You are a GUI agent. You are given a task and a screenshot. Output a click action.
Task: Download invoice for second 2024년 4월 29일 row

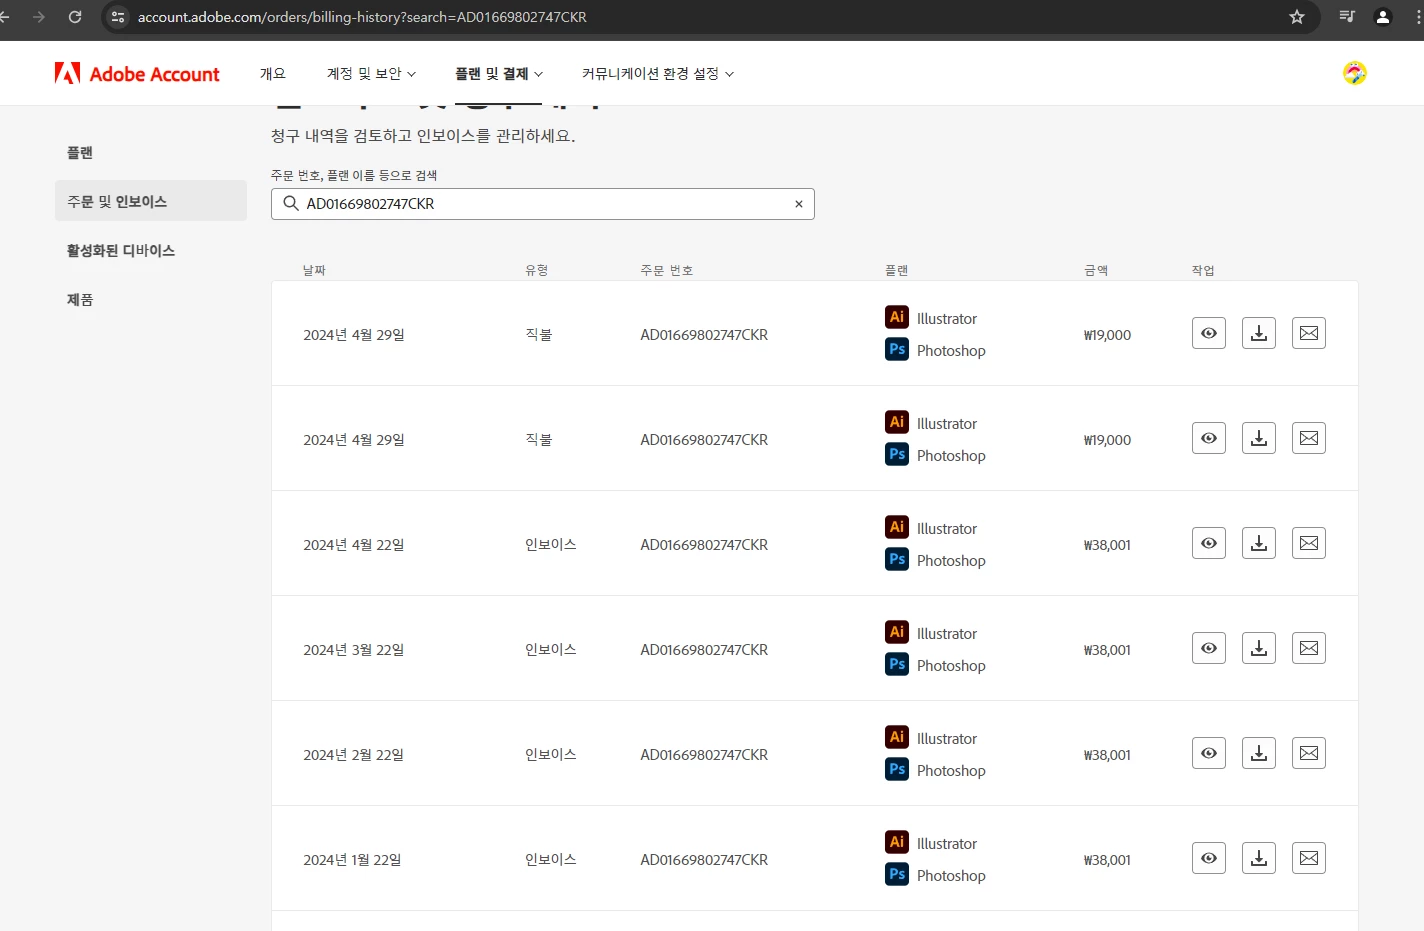pyautogui.click(x=1258, y=438)
